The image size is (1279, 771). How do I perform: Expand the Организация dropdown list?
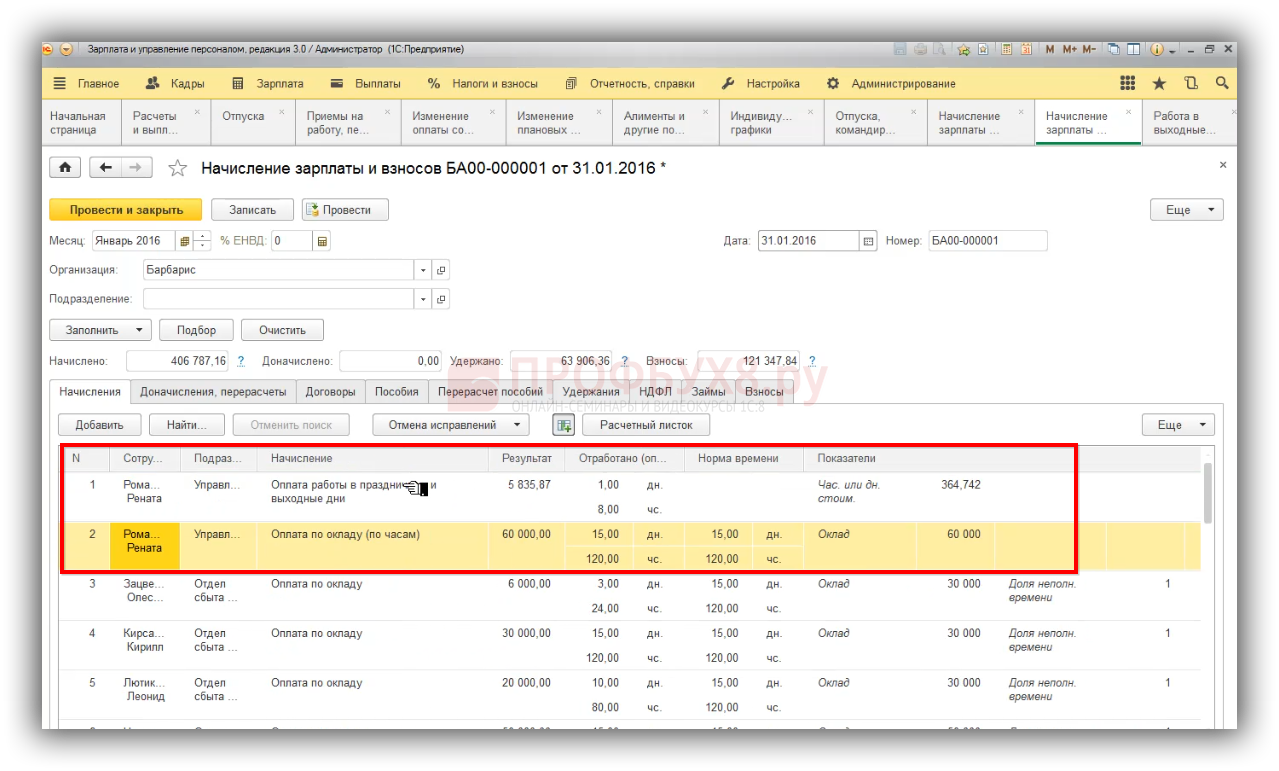(423, 270)
